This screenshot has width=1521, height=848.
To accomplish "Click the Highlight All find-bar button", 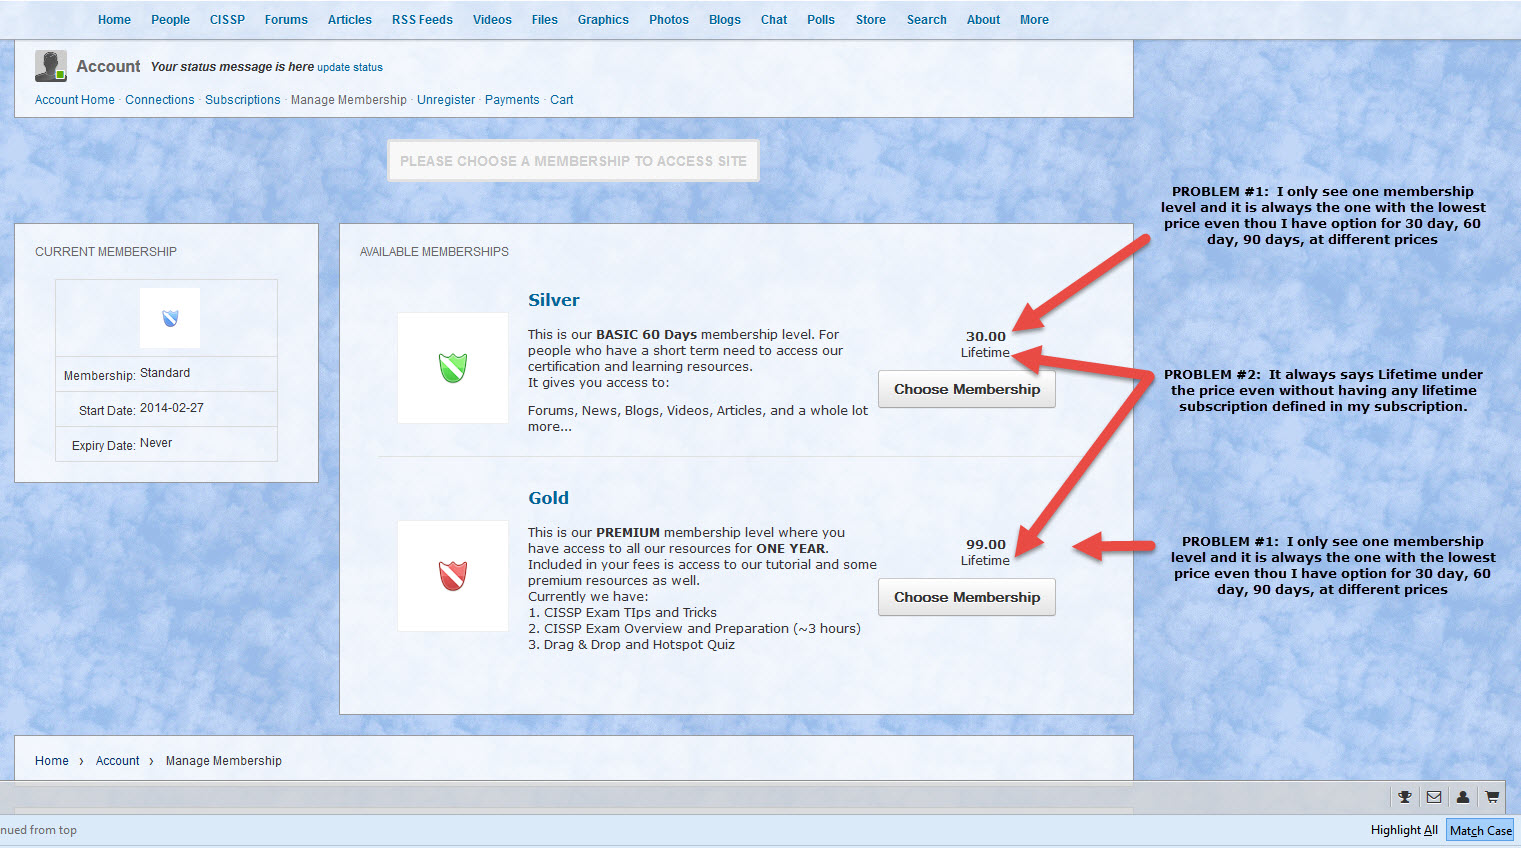I will pyautogui.click(x=1404, y=830).
